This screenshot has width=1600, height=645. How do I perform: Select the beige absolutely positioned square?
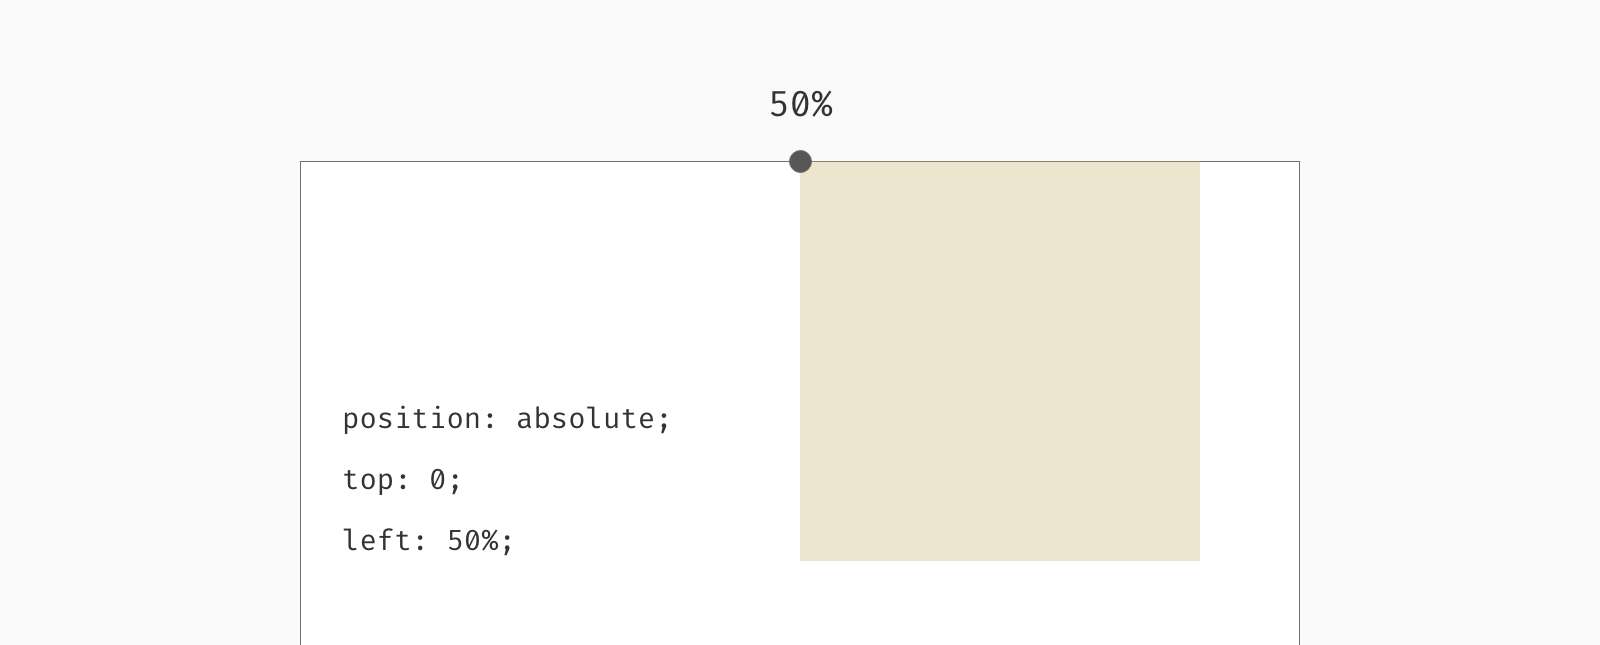[x=1000, y=361]
